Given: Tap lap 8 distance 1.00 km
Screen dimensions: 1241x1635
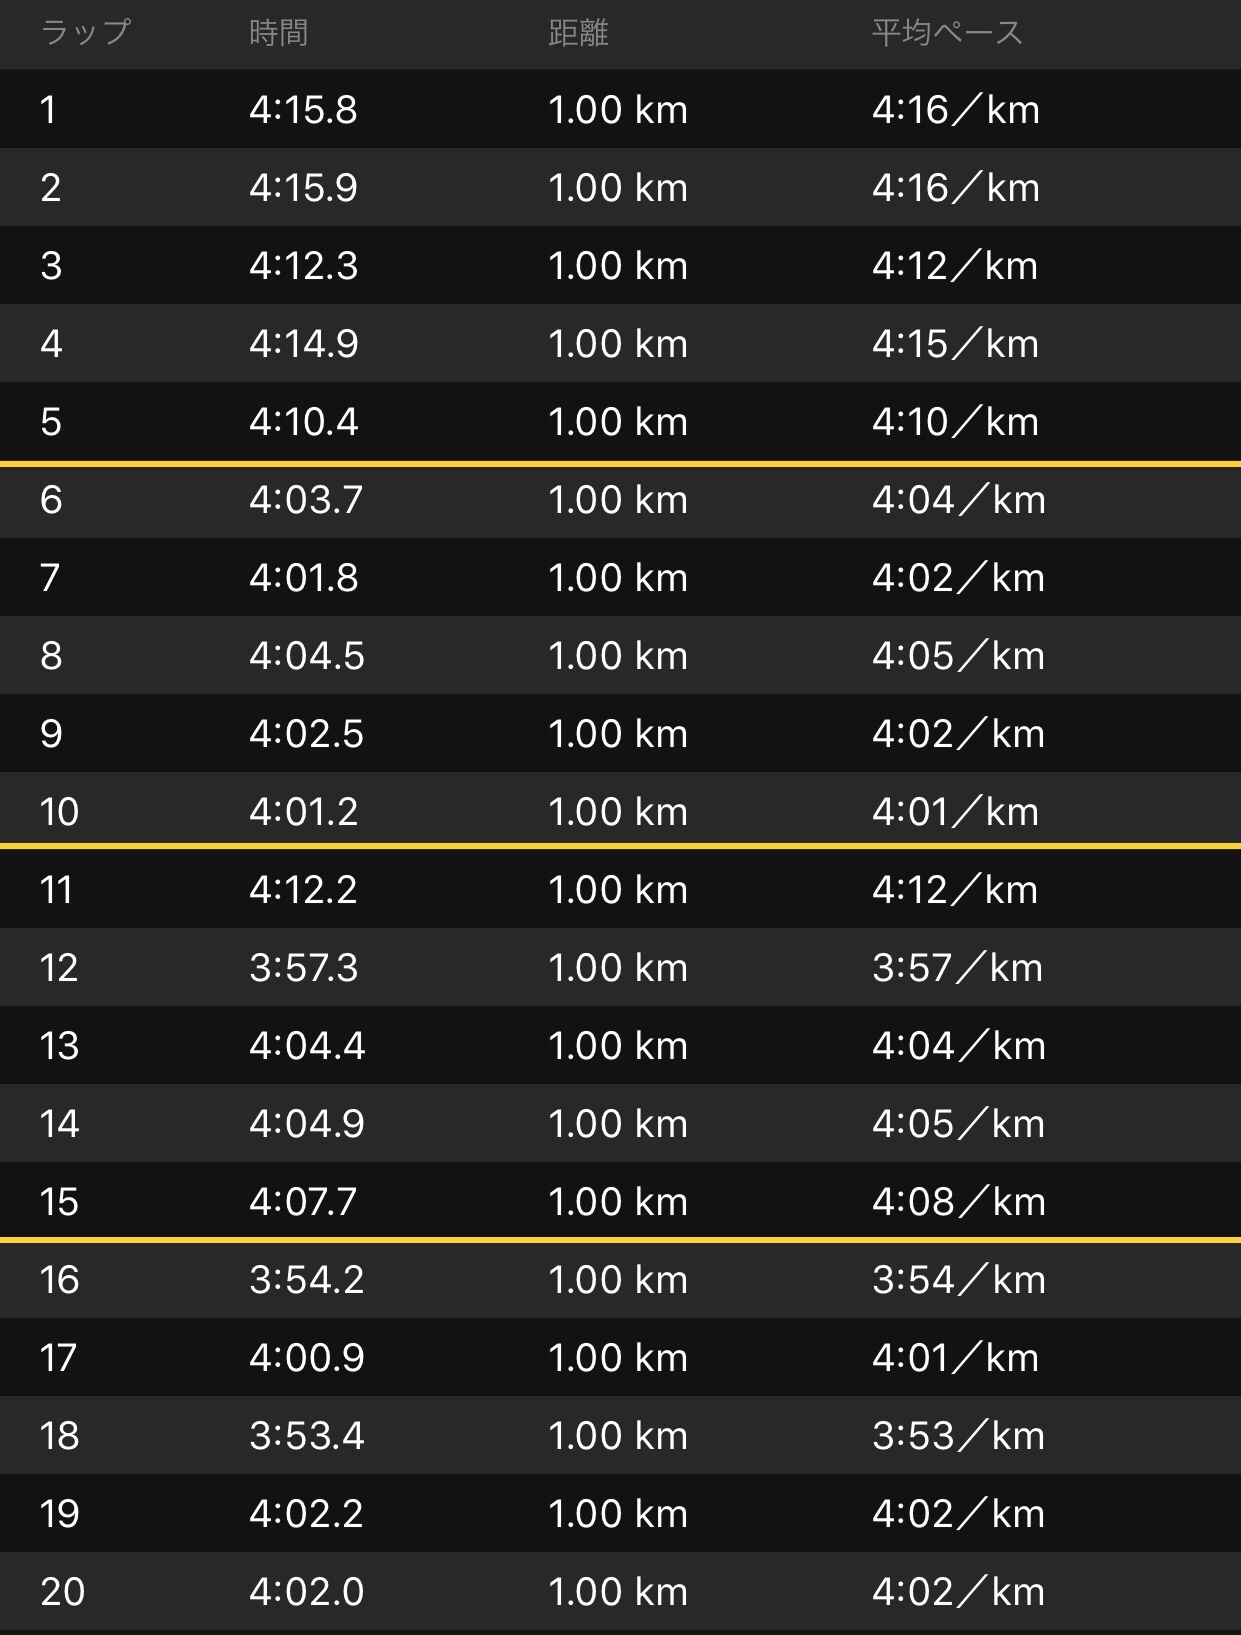Looking at the screenshot, I should (x=618, y=656).
